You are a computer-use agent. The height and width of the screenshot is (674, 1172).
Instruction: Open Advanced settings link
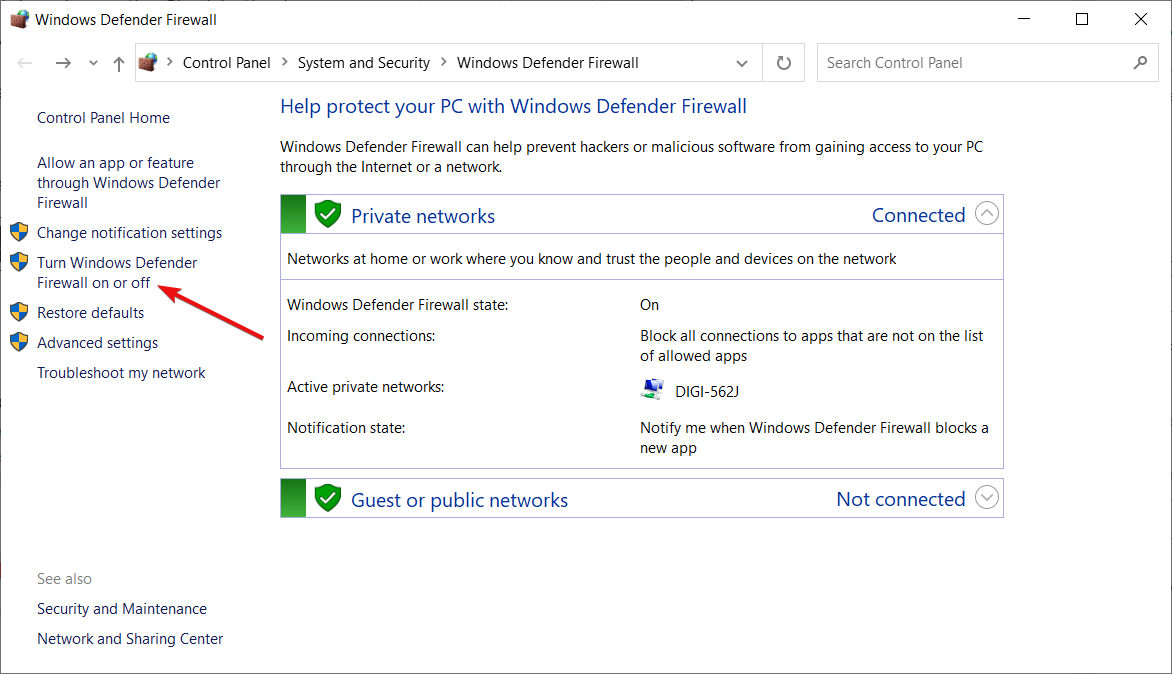[x=98, y=343]
